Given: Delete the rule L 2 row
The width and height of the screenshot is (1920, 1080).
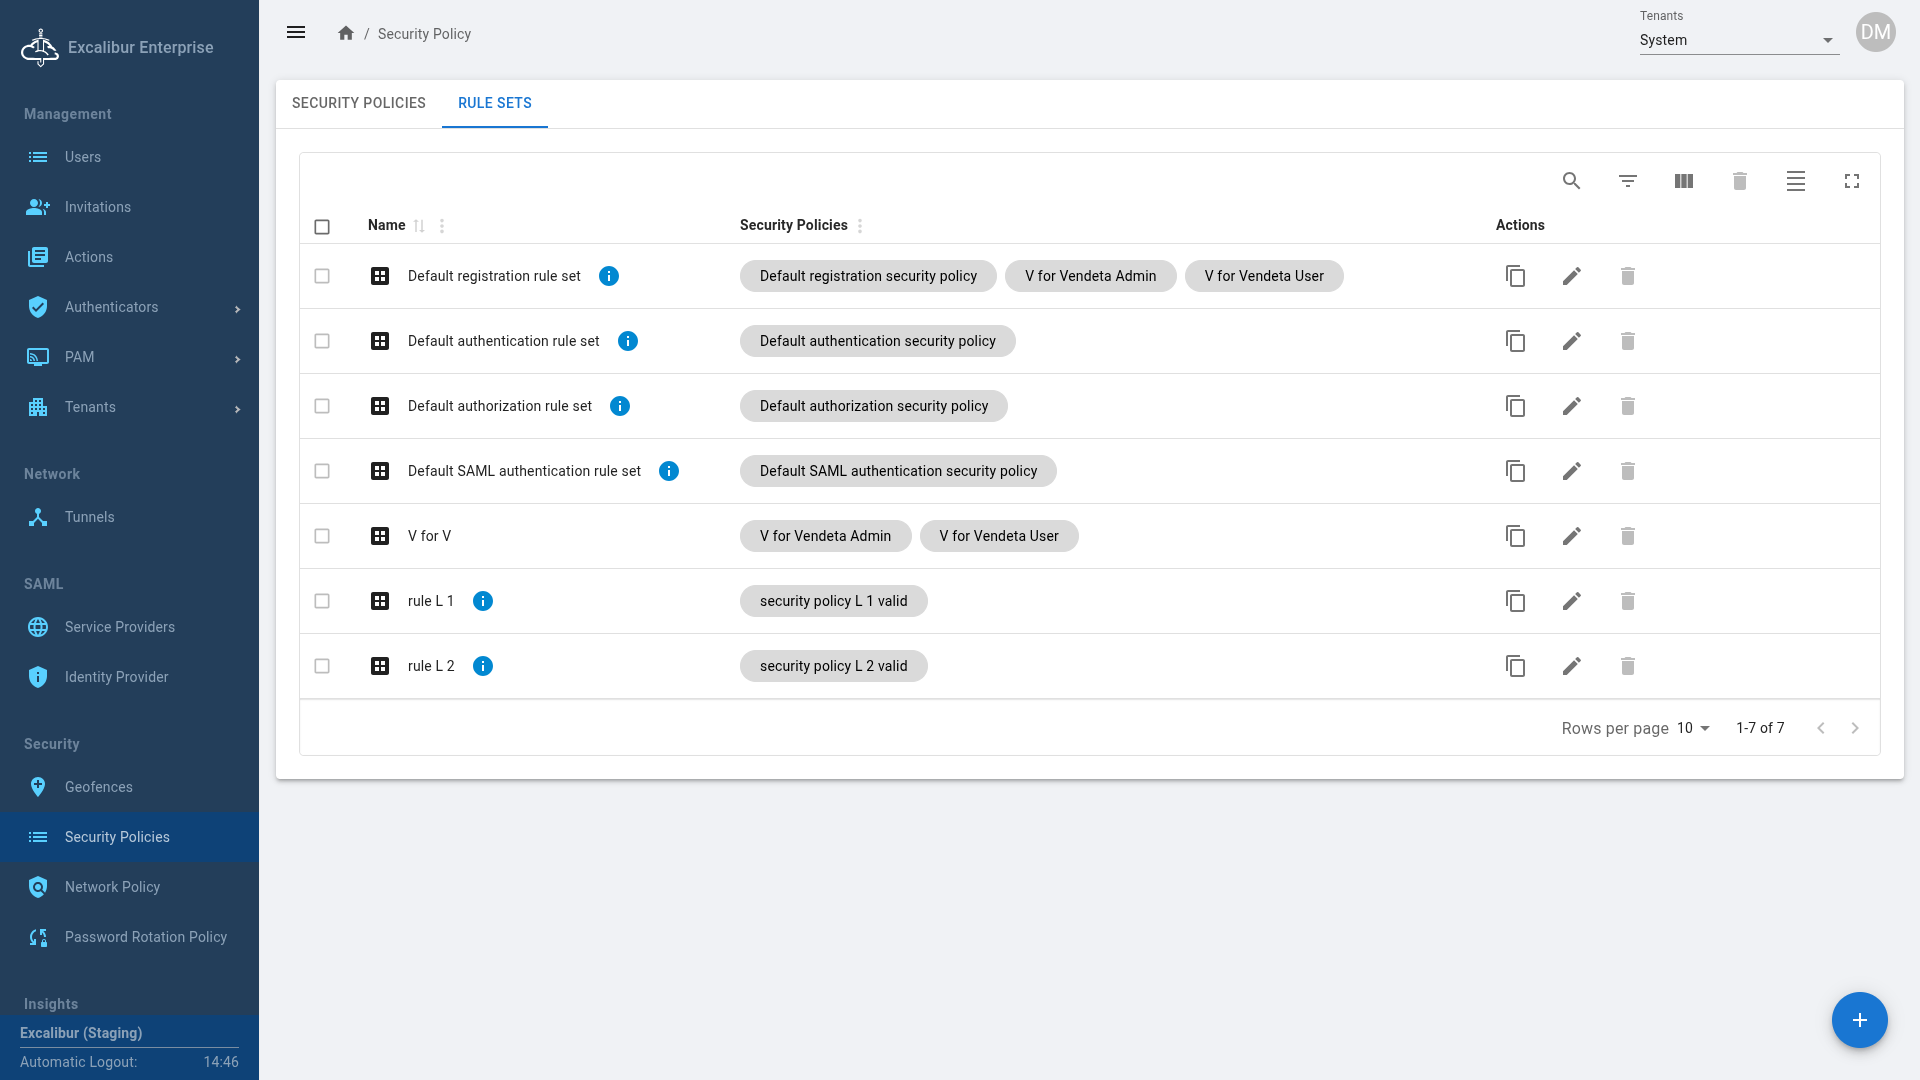Looking at the screenshot, I should (x=1627, y=666).
